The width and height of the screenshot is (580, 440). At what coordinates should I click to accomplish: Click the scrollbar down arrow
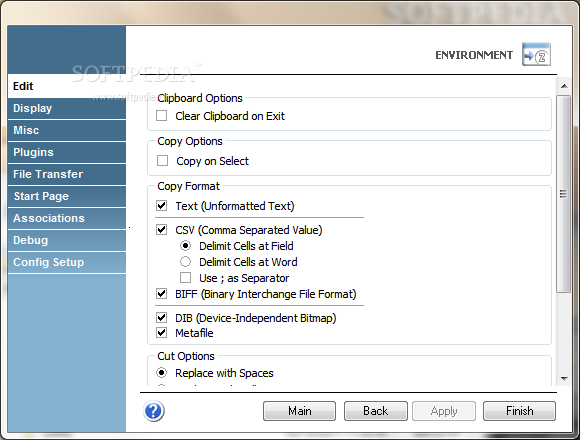pyautogui.click(x=564, y=379)
